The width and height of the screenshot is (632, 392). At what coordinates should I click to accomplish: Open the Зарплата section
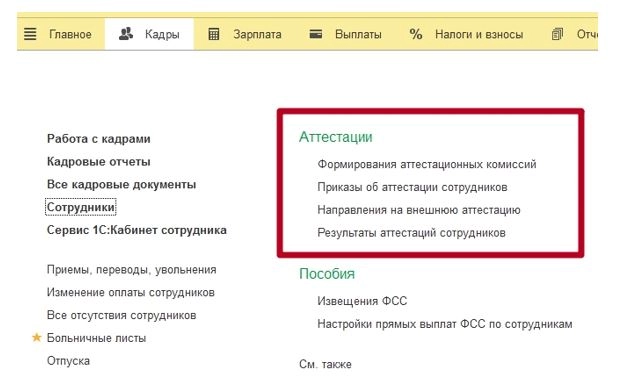(x=257, y=34)
